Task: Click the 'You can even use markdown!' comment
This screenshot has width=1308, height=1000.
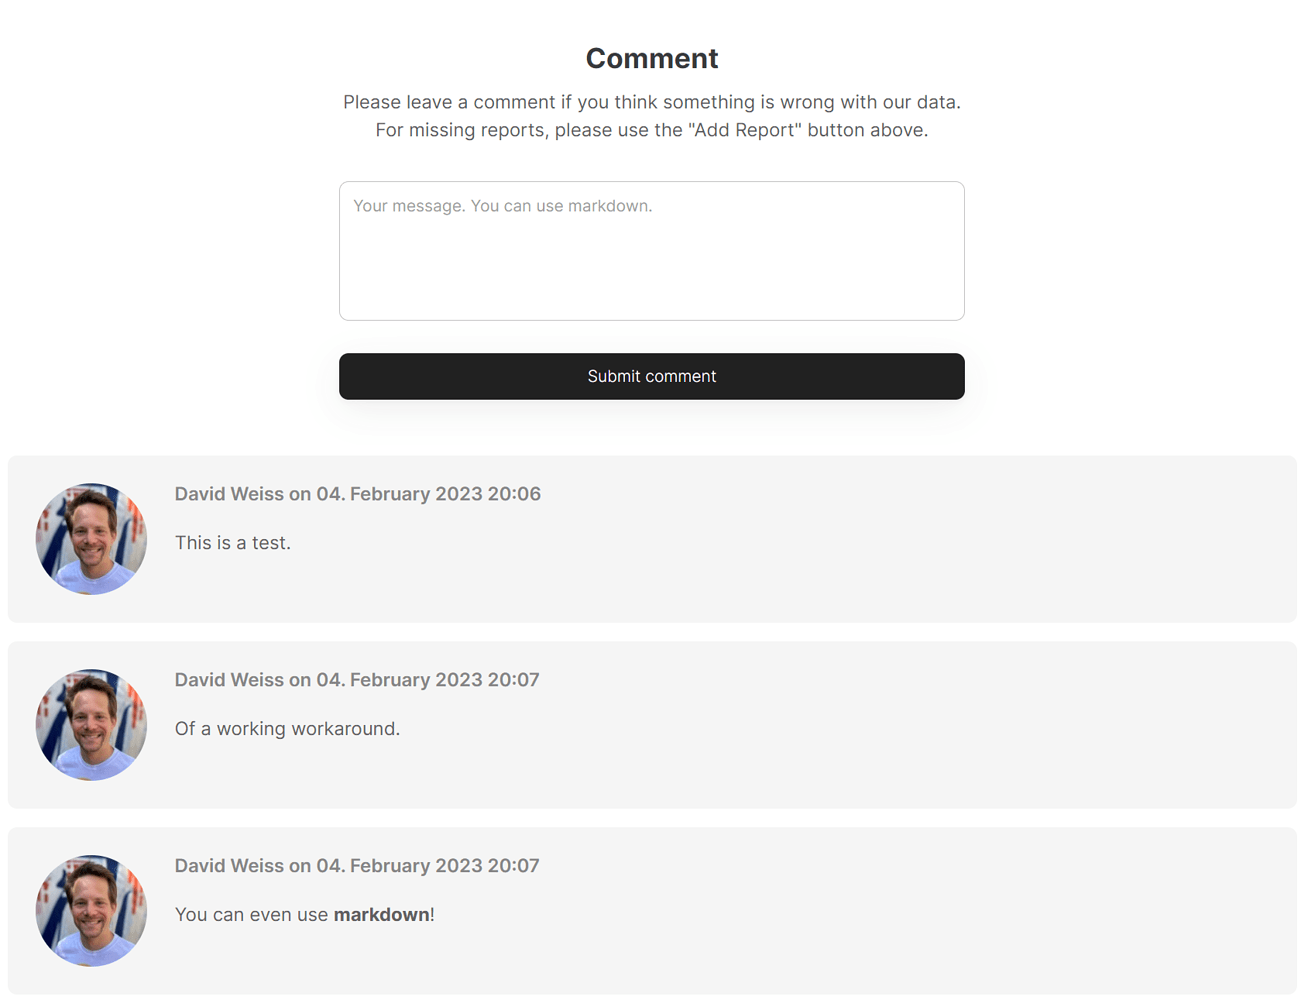Action: (x=304, y=914)
